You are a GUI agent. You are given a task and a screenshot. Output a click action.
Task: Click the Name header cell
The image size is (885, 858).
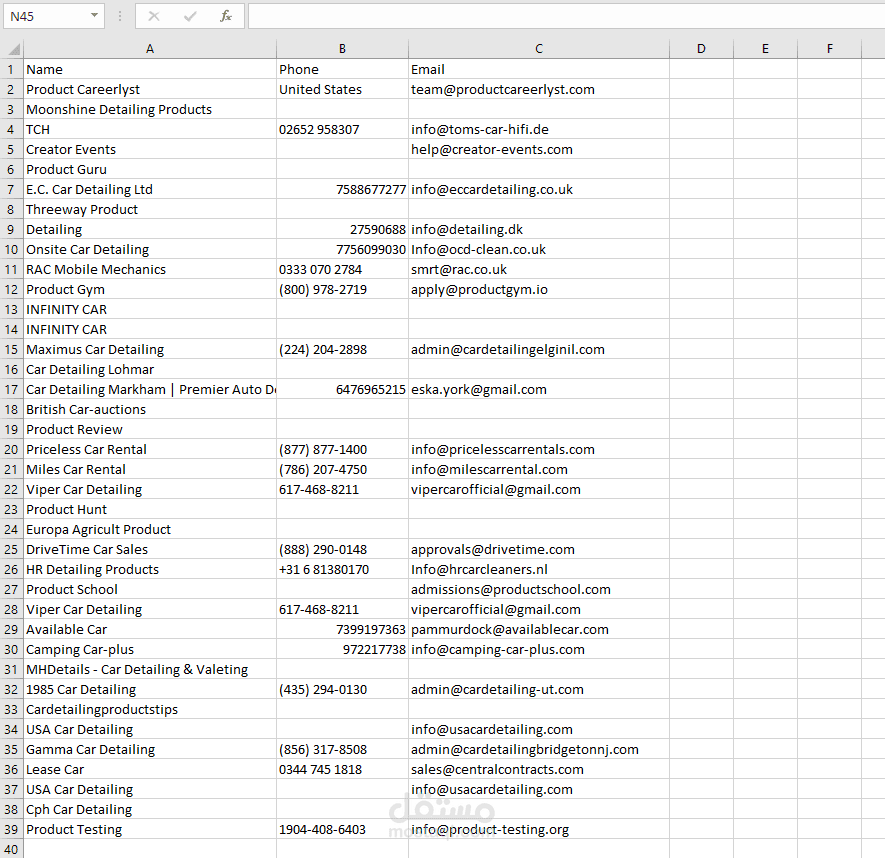(150, 69)
